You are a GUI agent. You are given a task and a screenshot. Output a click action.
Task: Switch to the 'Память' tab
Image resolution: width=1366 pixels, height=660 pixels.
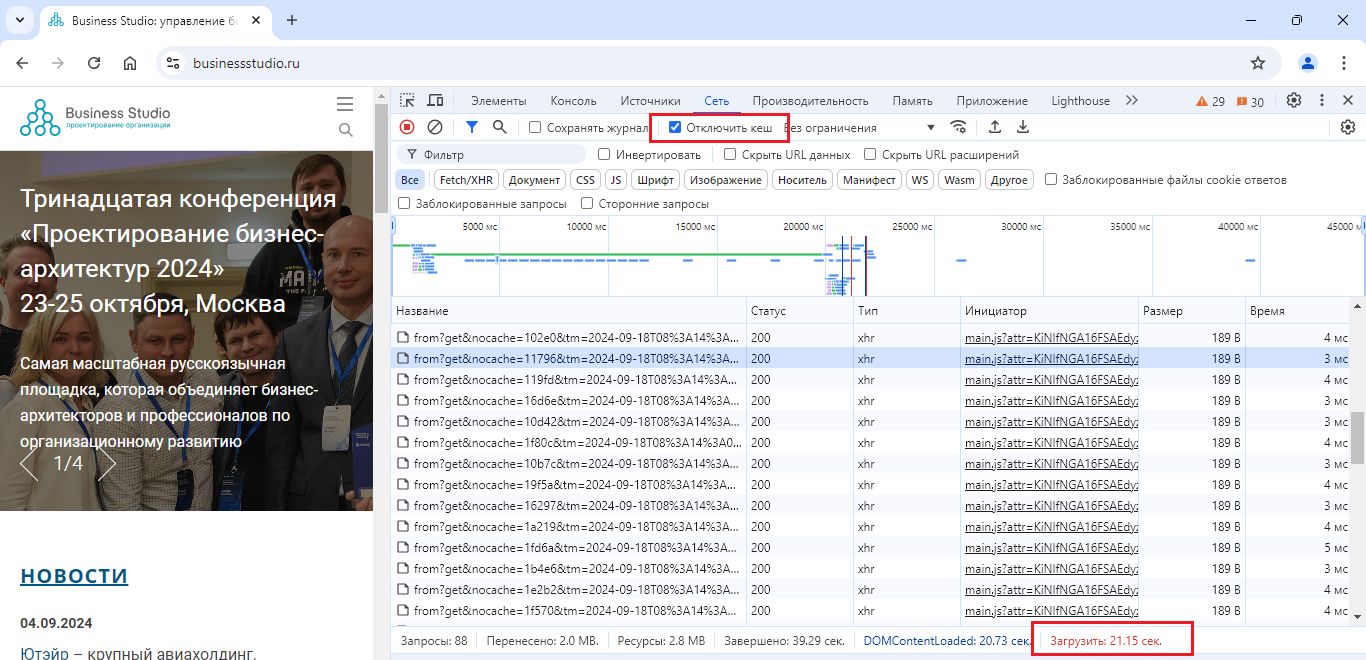pos(912,101)
